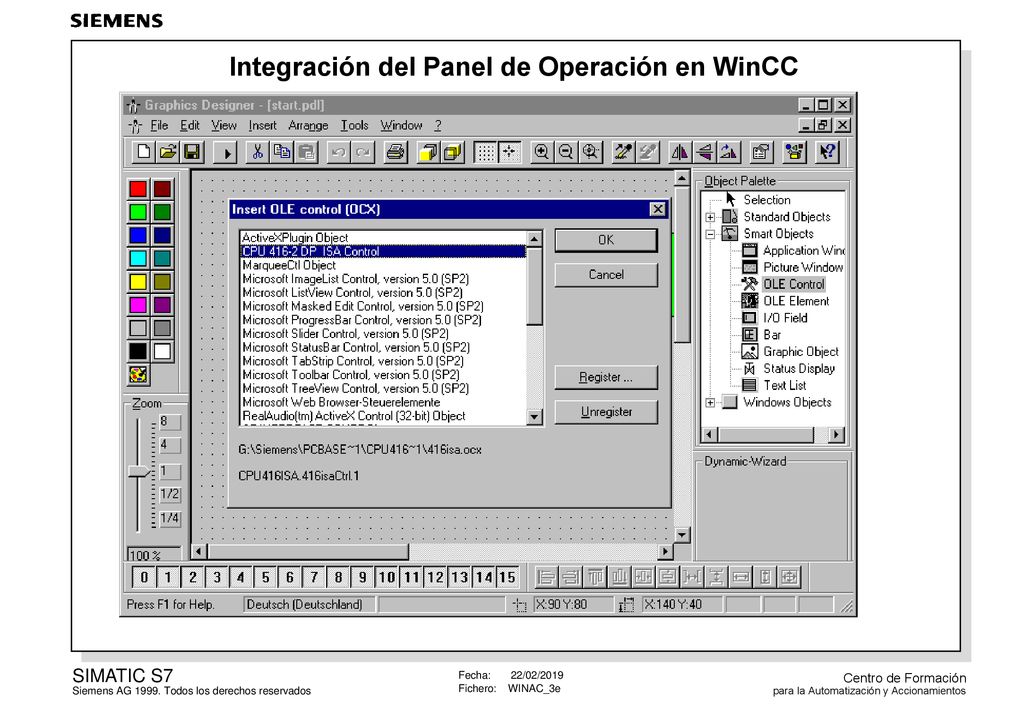Switch to layer 15 button

coord(507,577)
